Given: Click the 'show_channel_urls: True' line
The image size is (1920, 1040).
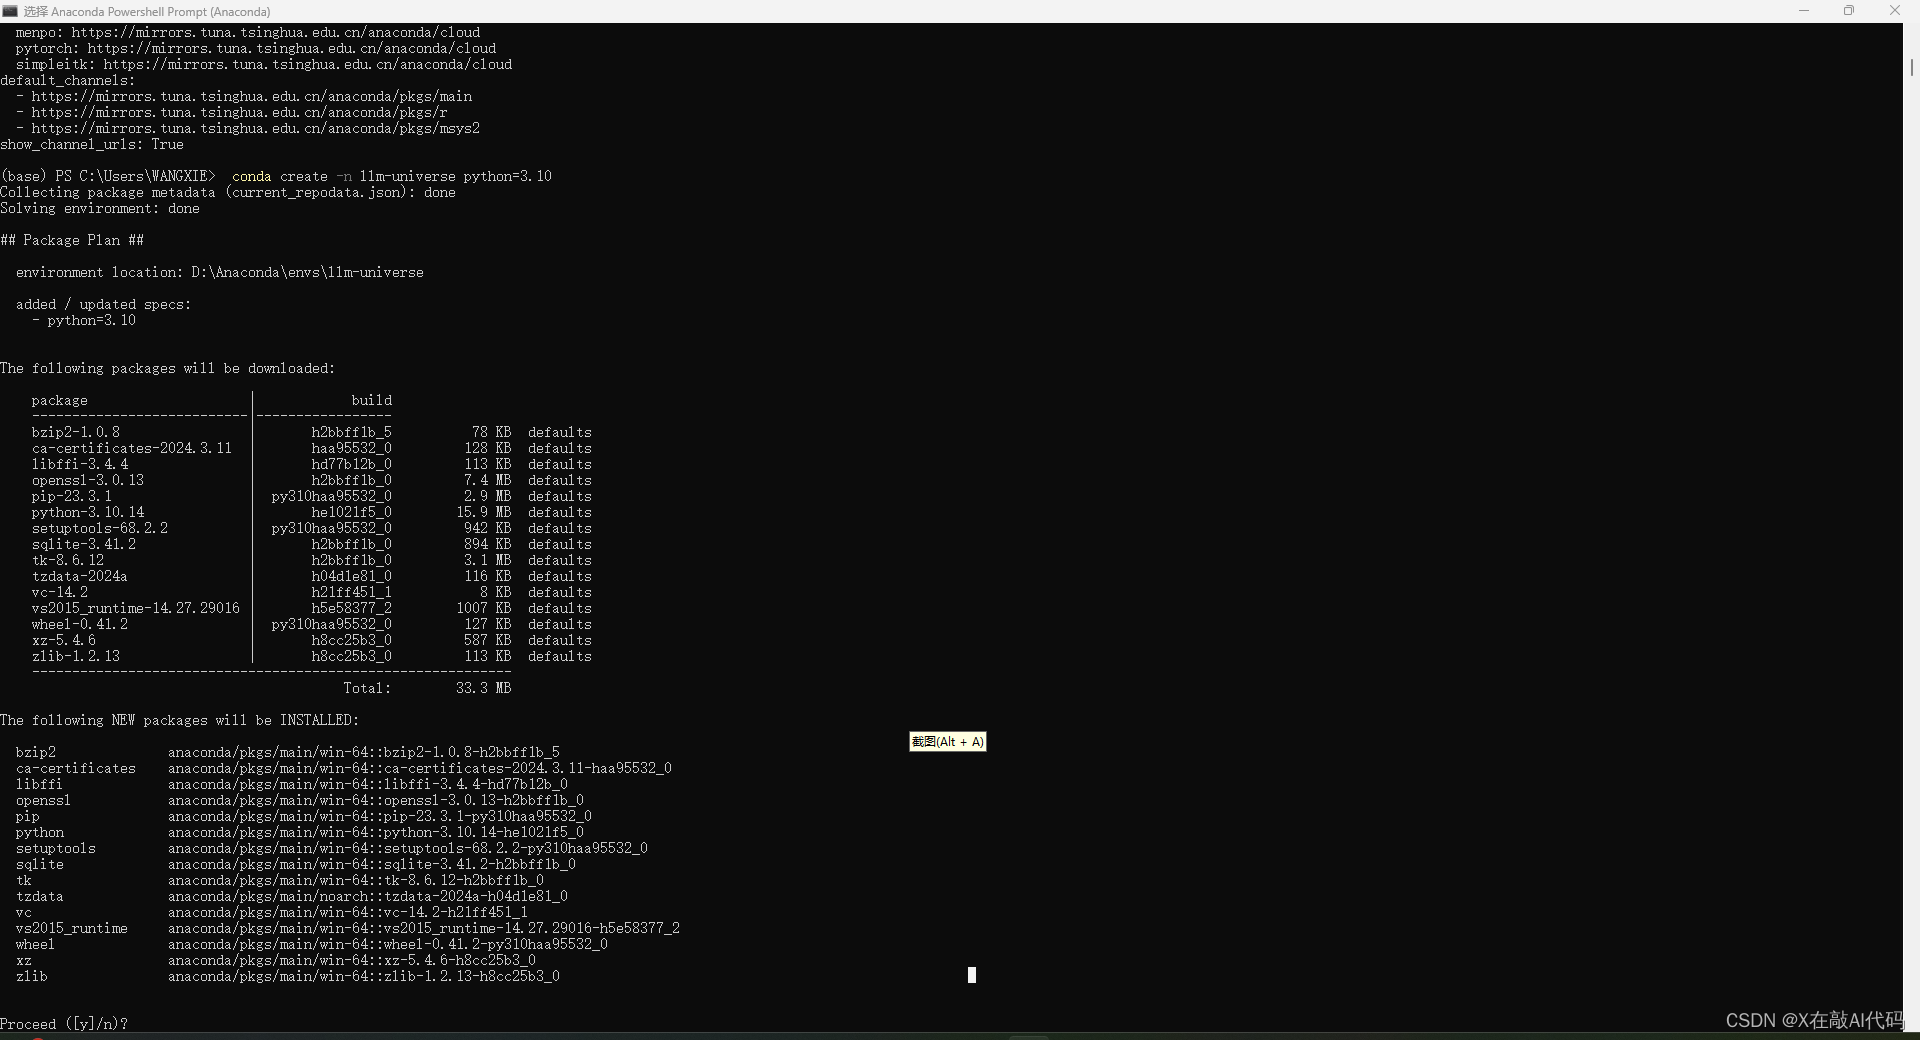Looking at the screenshot, I should 92,144.
